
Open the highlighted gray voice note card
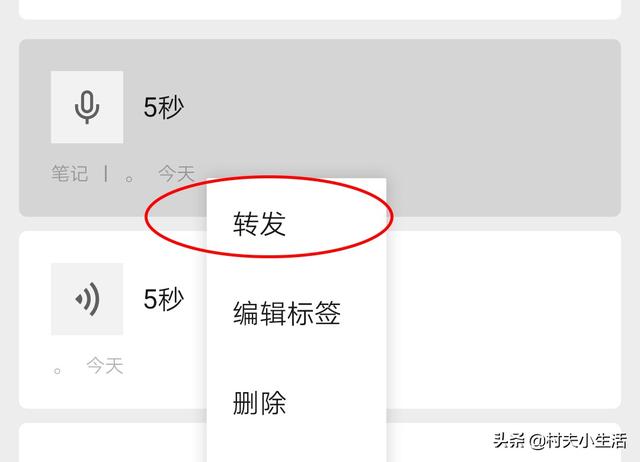tap(320, 128)
